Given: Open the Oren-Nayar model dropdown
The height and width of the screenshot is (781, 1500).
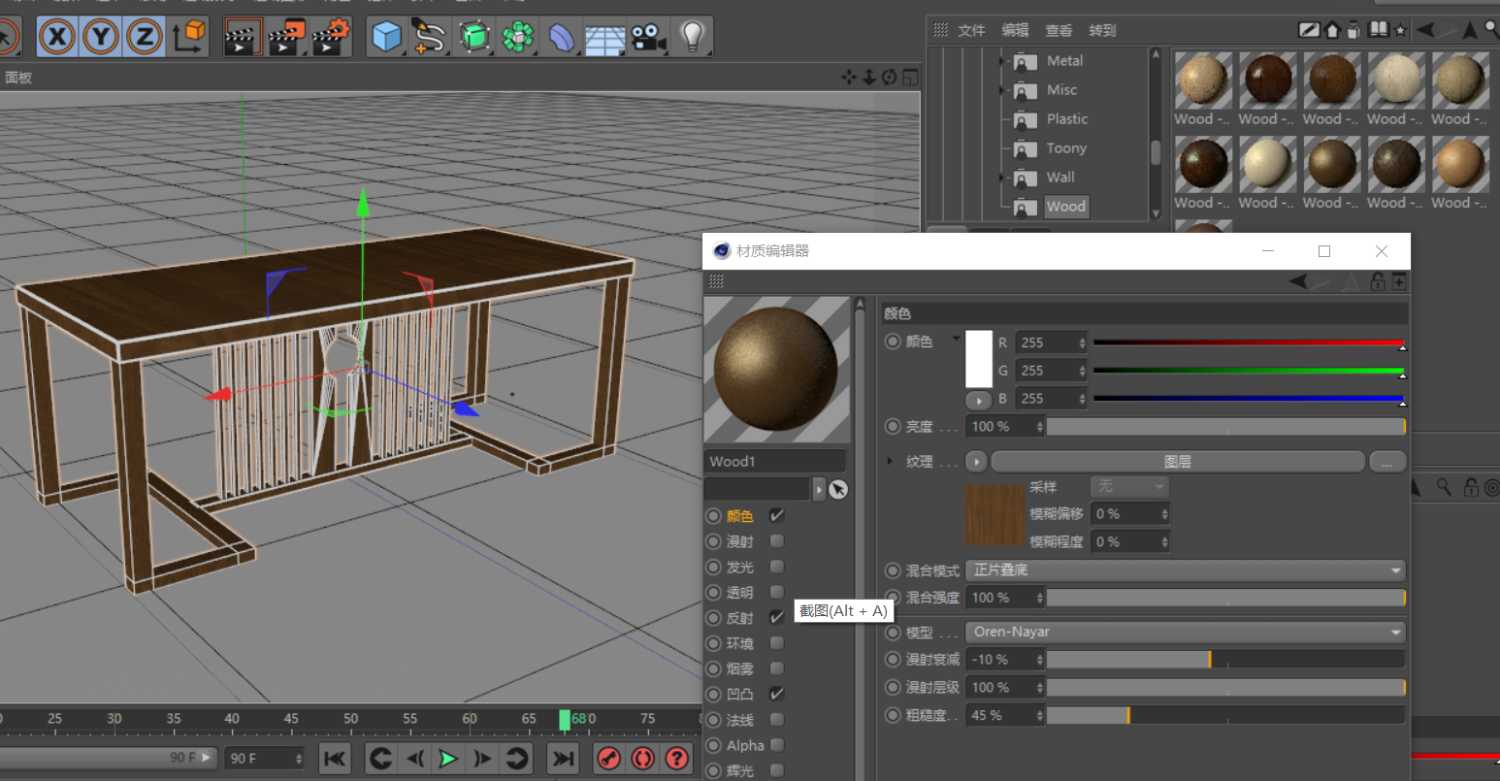Looking at the screenshot, I should click(1185, 631).
